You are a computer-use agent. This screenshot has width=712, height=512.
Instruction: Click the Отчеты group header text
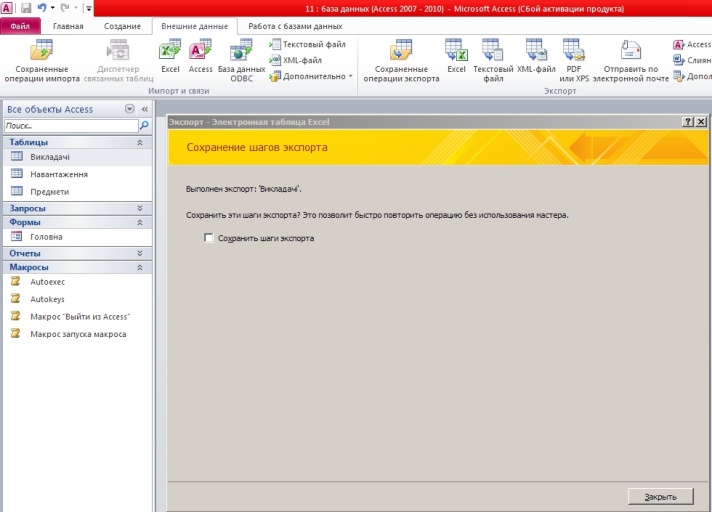point(25,253)
